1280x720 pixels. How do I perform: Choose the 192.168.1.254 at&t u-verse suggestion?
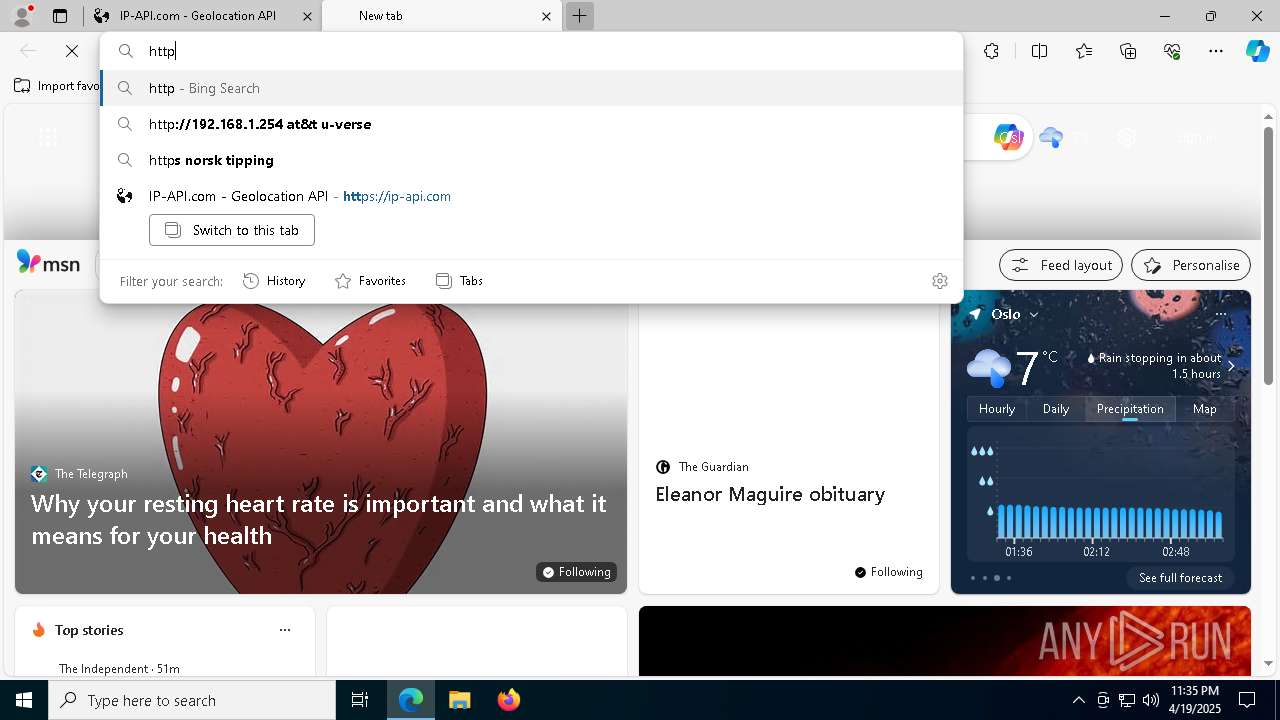tap(531, 124)
